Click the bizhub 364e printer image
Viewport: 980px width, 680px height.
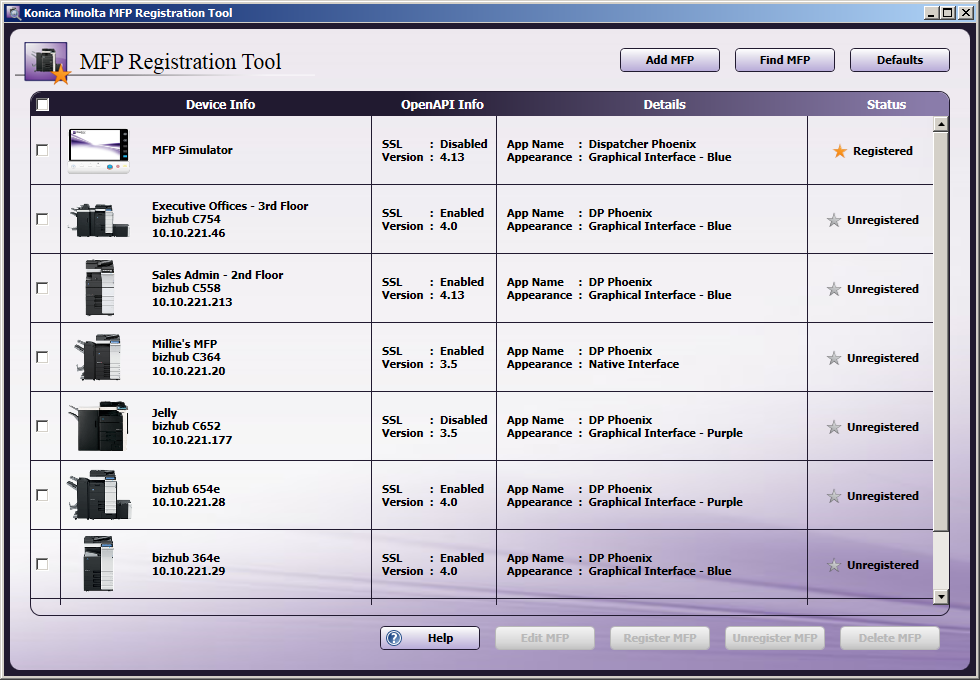[x=99, y=564]
